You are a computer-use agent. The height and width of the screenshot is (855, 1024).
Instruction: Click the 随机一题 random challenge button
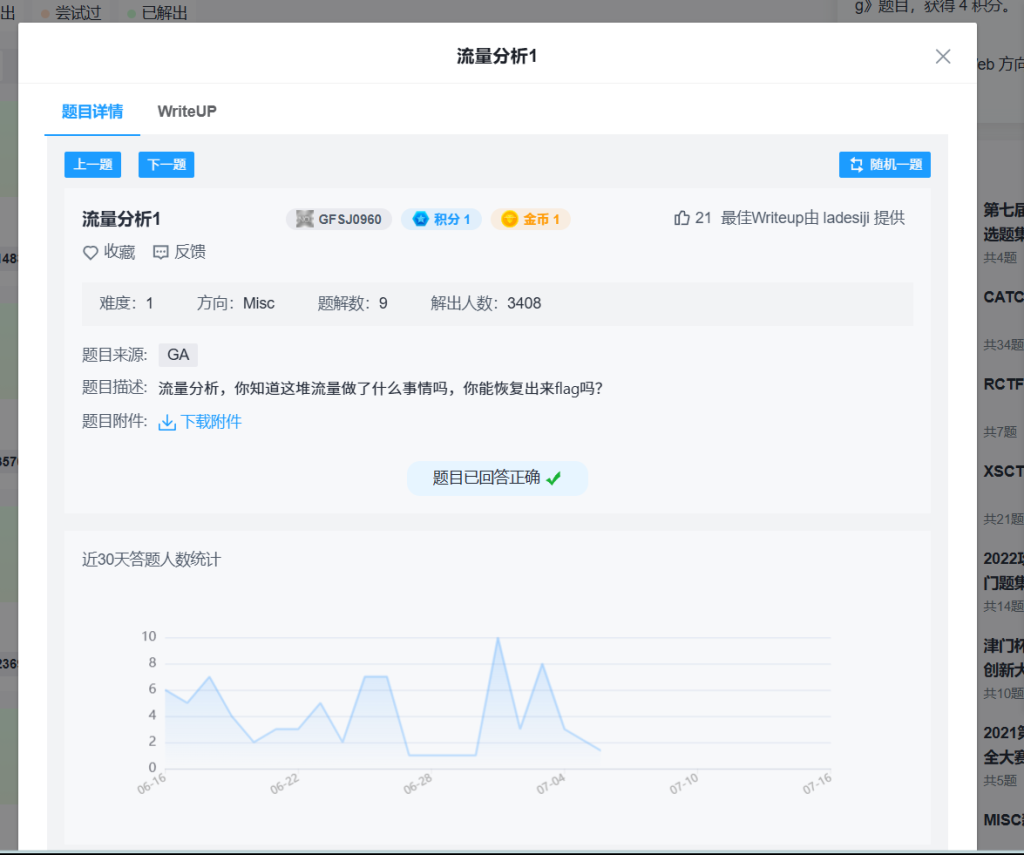(x=885, y=165)
